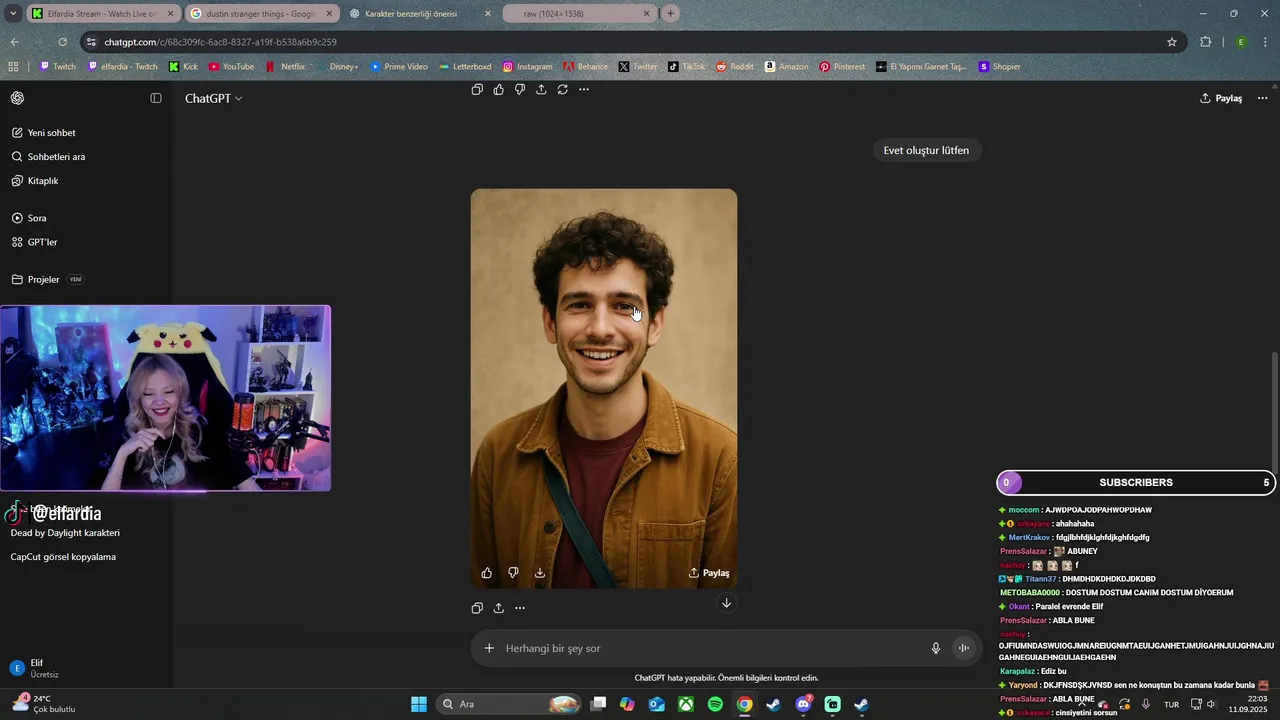Open the Xbox app from taskbar
The width and height of the screenshot is (1280, 720).
coord(686,704)
